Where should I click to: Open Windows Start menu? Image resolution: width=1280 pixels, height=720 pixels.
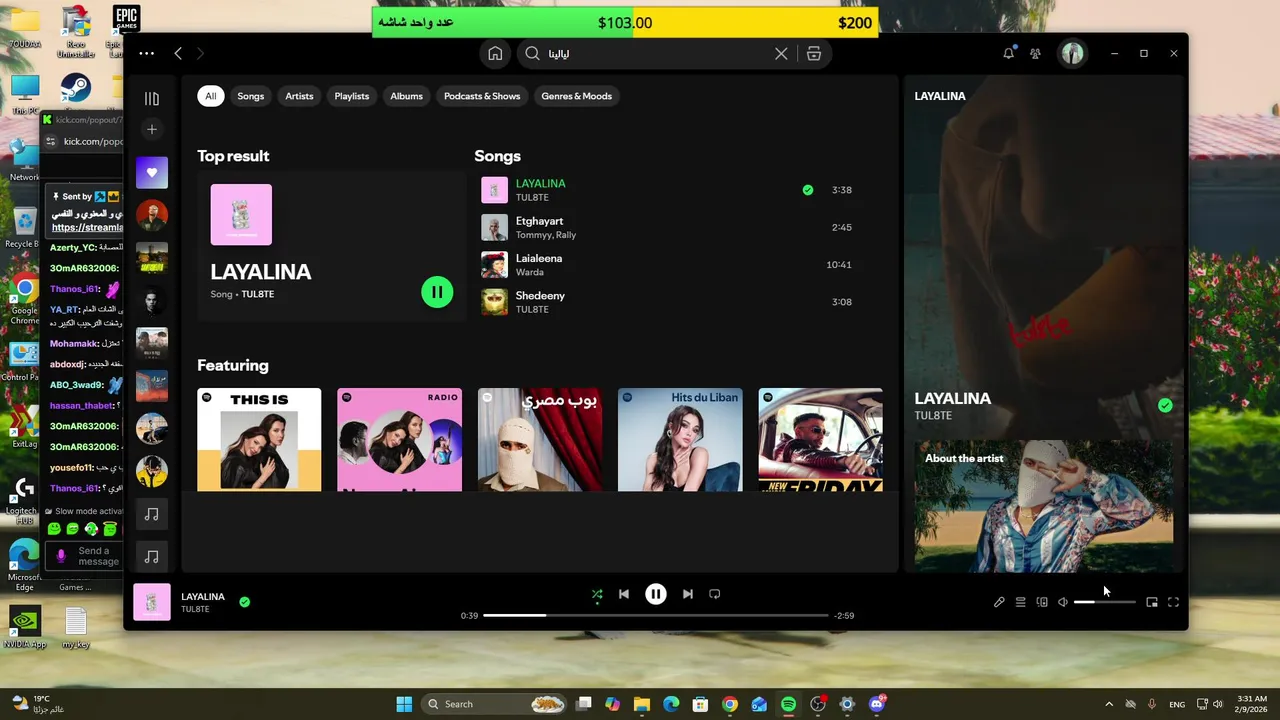click(x=404, y=704)
